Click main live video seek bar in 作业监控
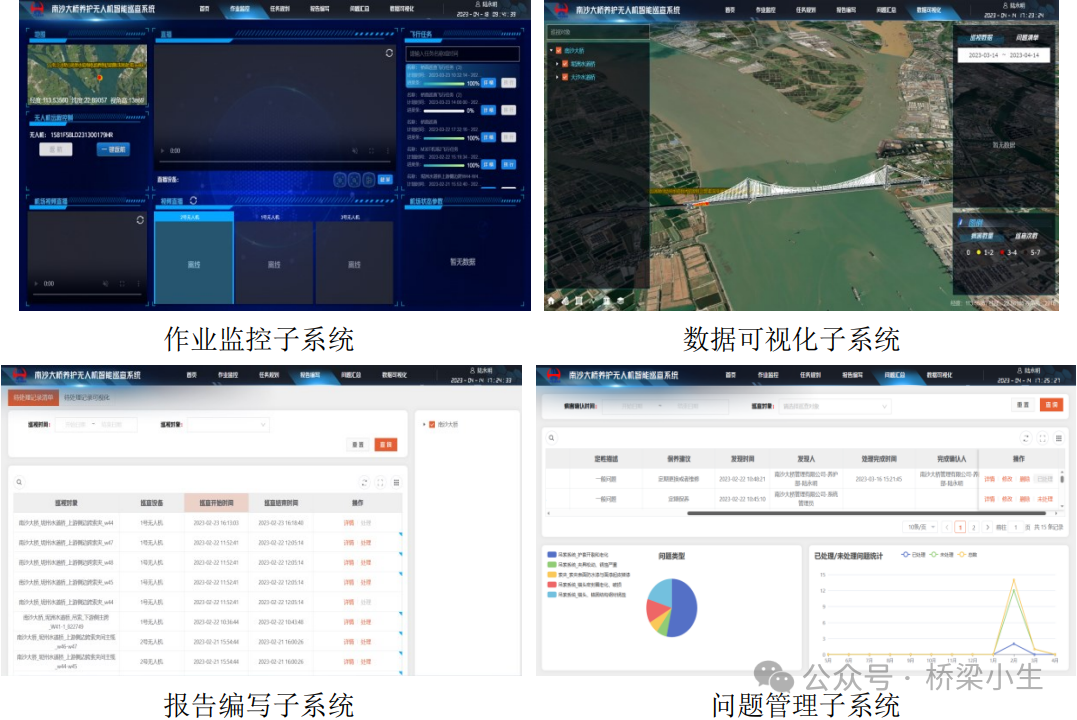This screenshot has height=720, width=1077. click(x=275, y=162)
